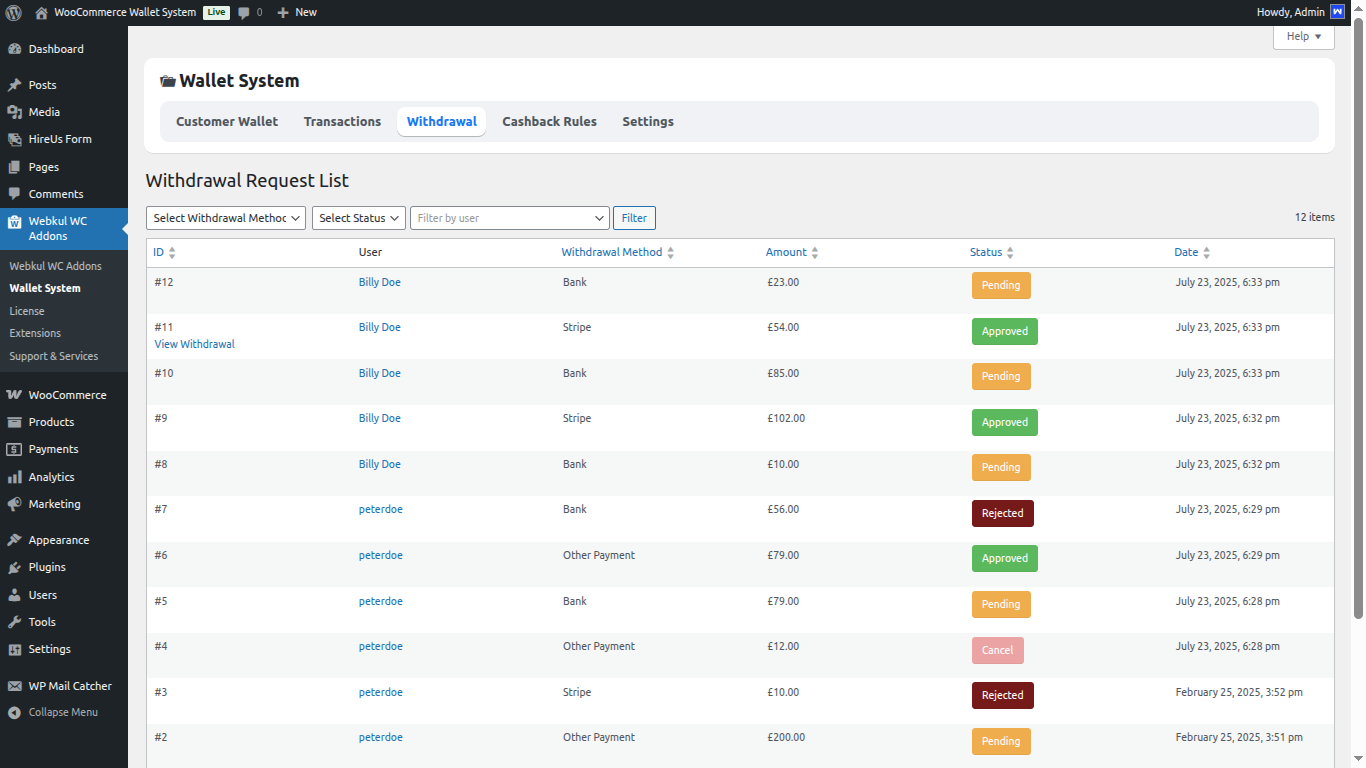Click the Plugins plug icon in sidebar
Screen dimensions: 1366x768
(14, 567)
